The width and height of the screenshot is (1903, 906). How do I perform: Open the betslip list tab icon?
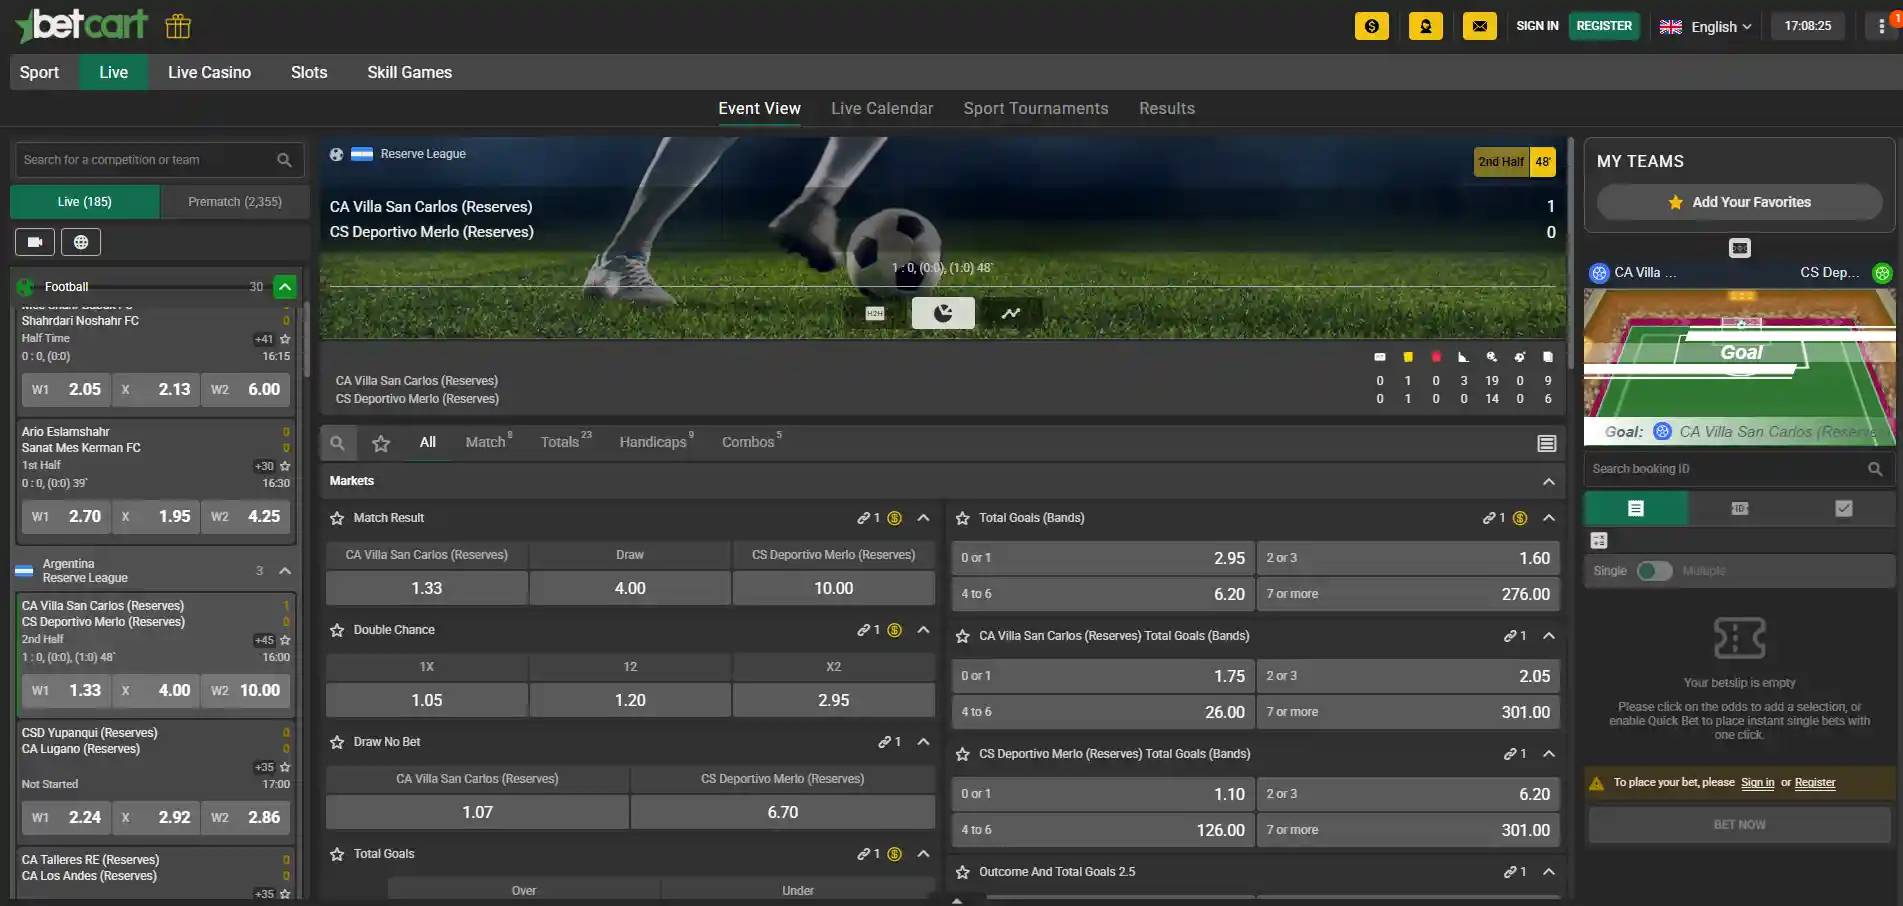point(1636,509)
